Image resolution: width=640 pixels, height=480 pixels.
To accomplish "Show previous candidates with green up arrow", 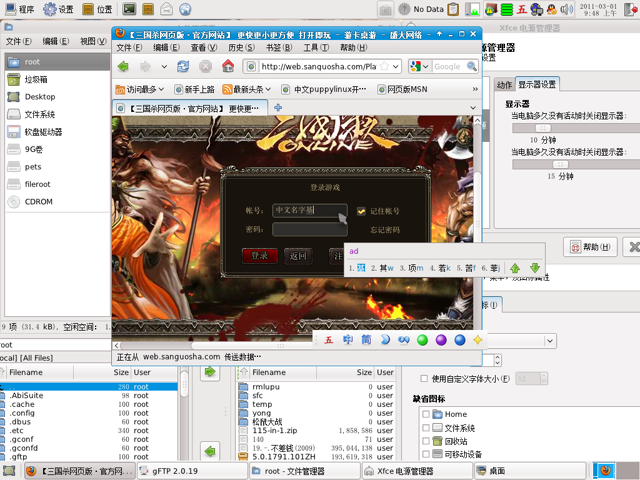I will 515,268.
